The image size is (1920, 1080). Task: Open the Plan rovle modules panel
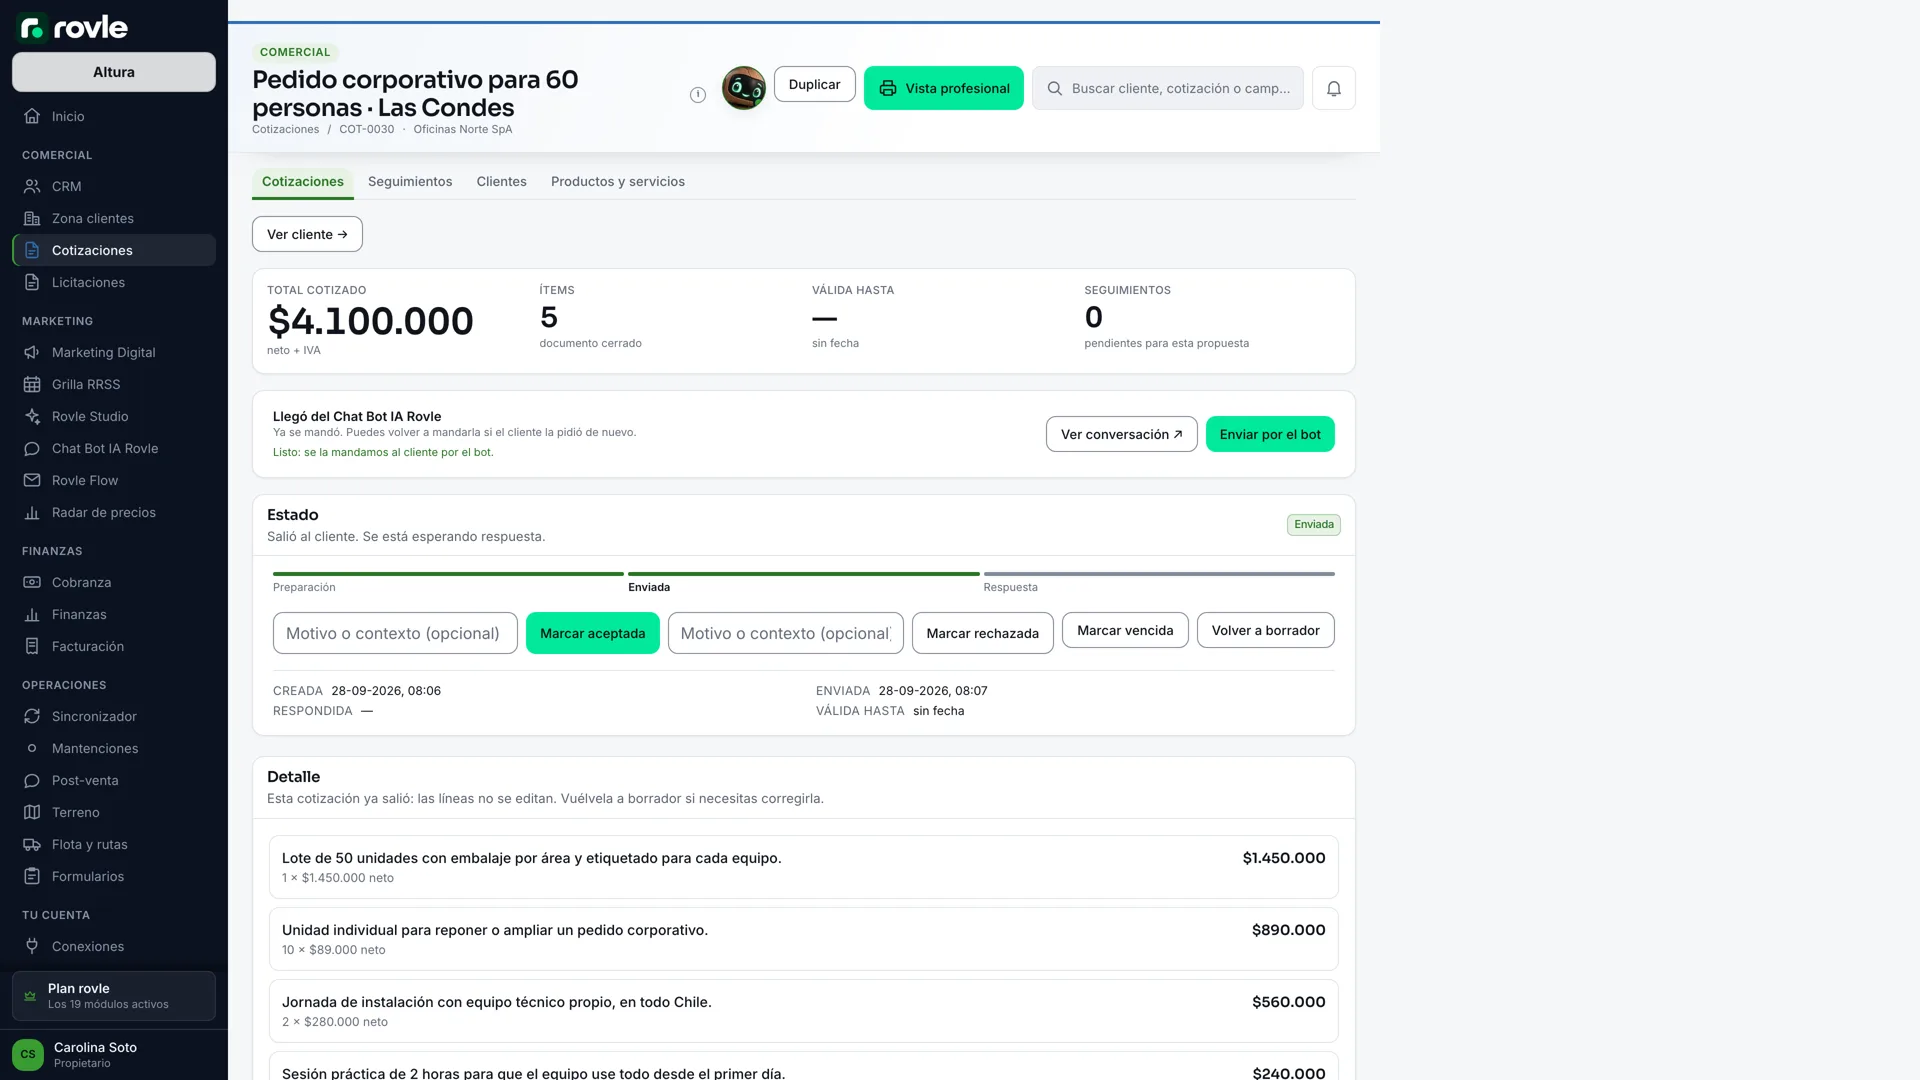pyautogui.click(x=114, y=996)
